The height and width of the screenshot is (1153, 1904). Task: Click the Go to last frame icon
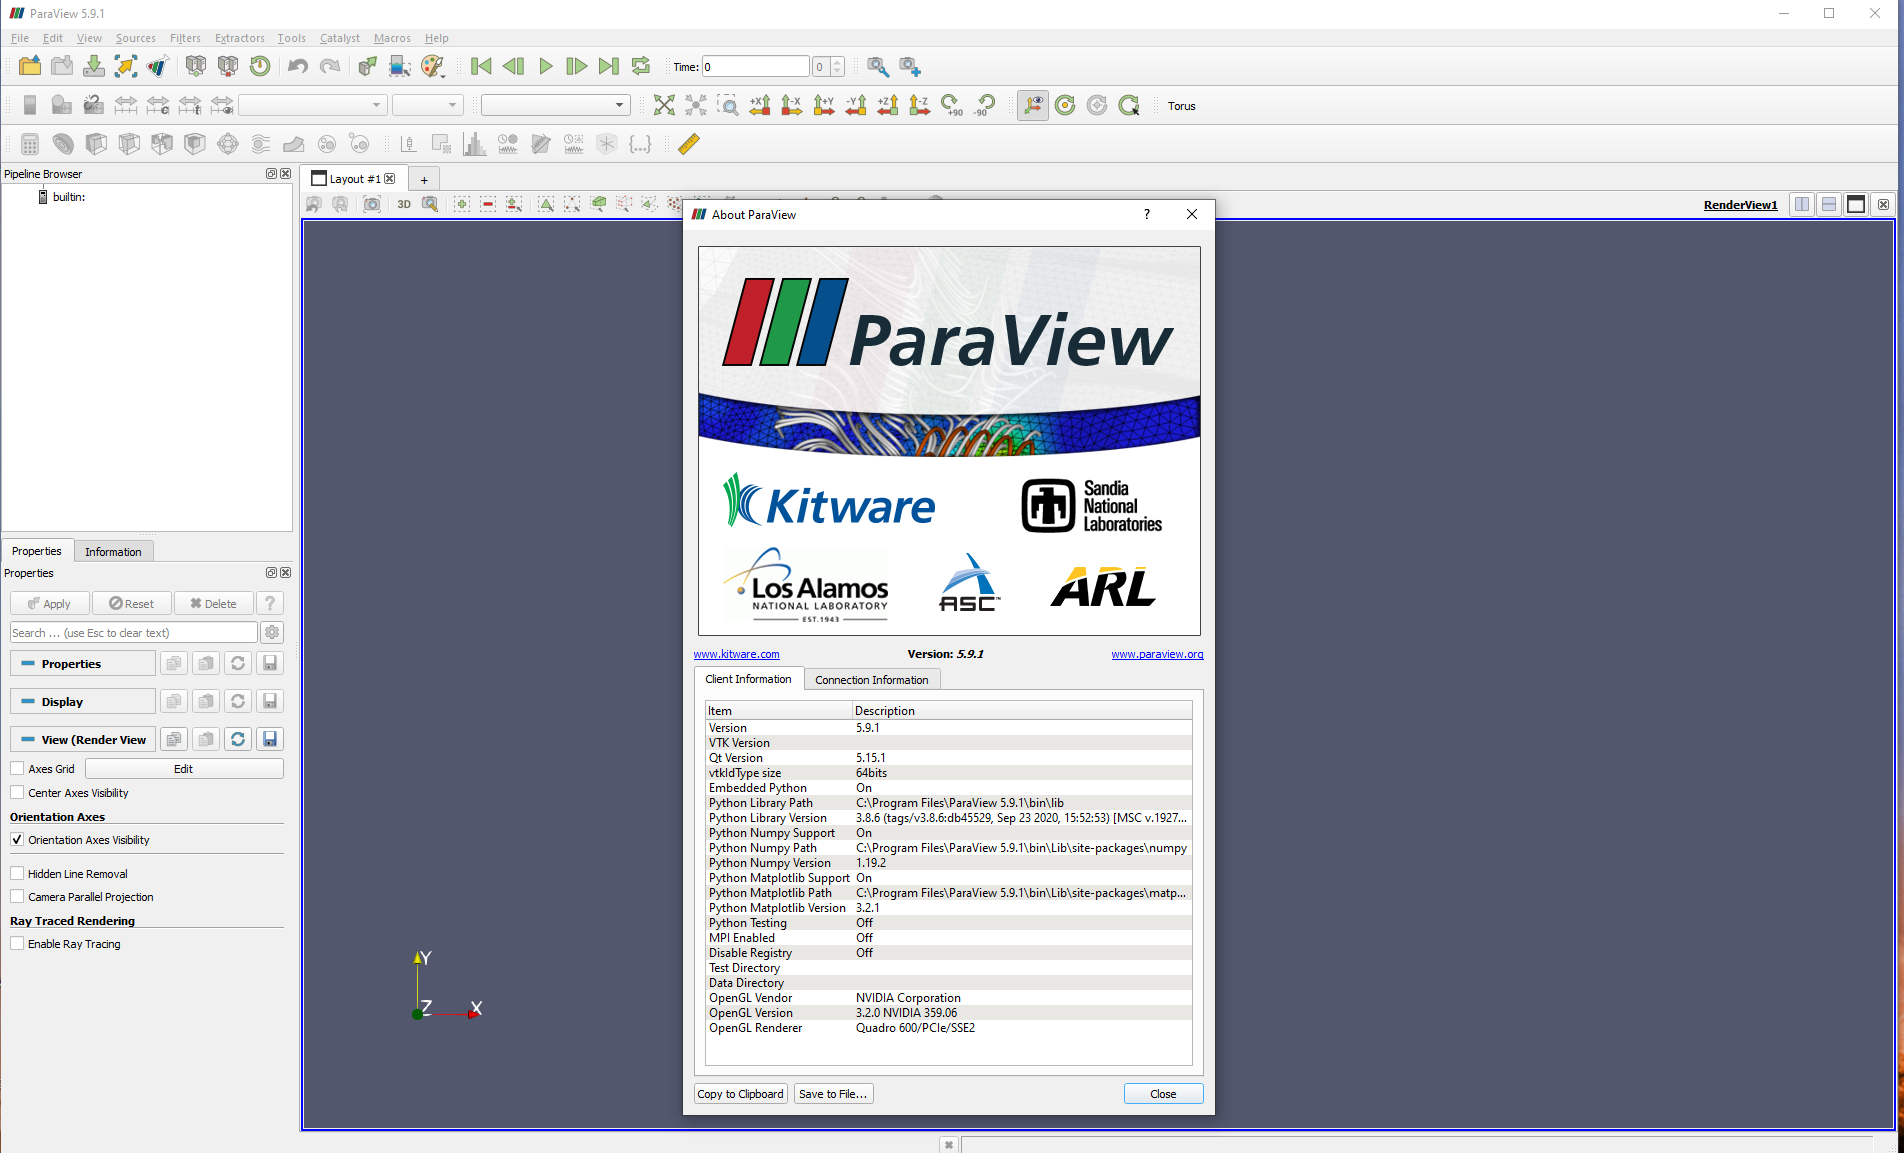tap(608, 66)
